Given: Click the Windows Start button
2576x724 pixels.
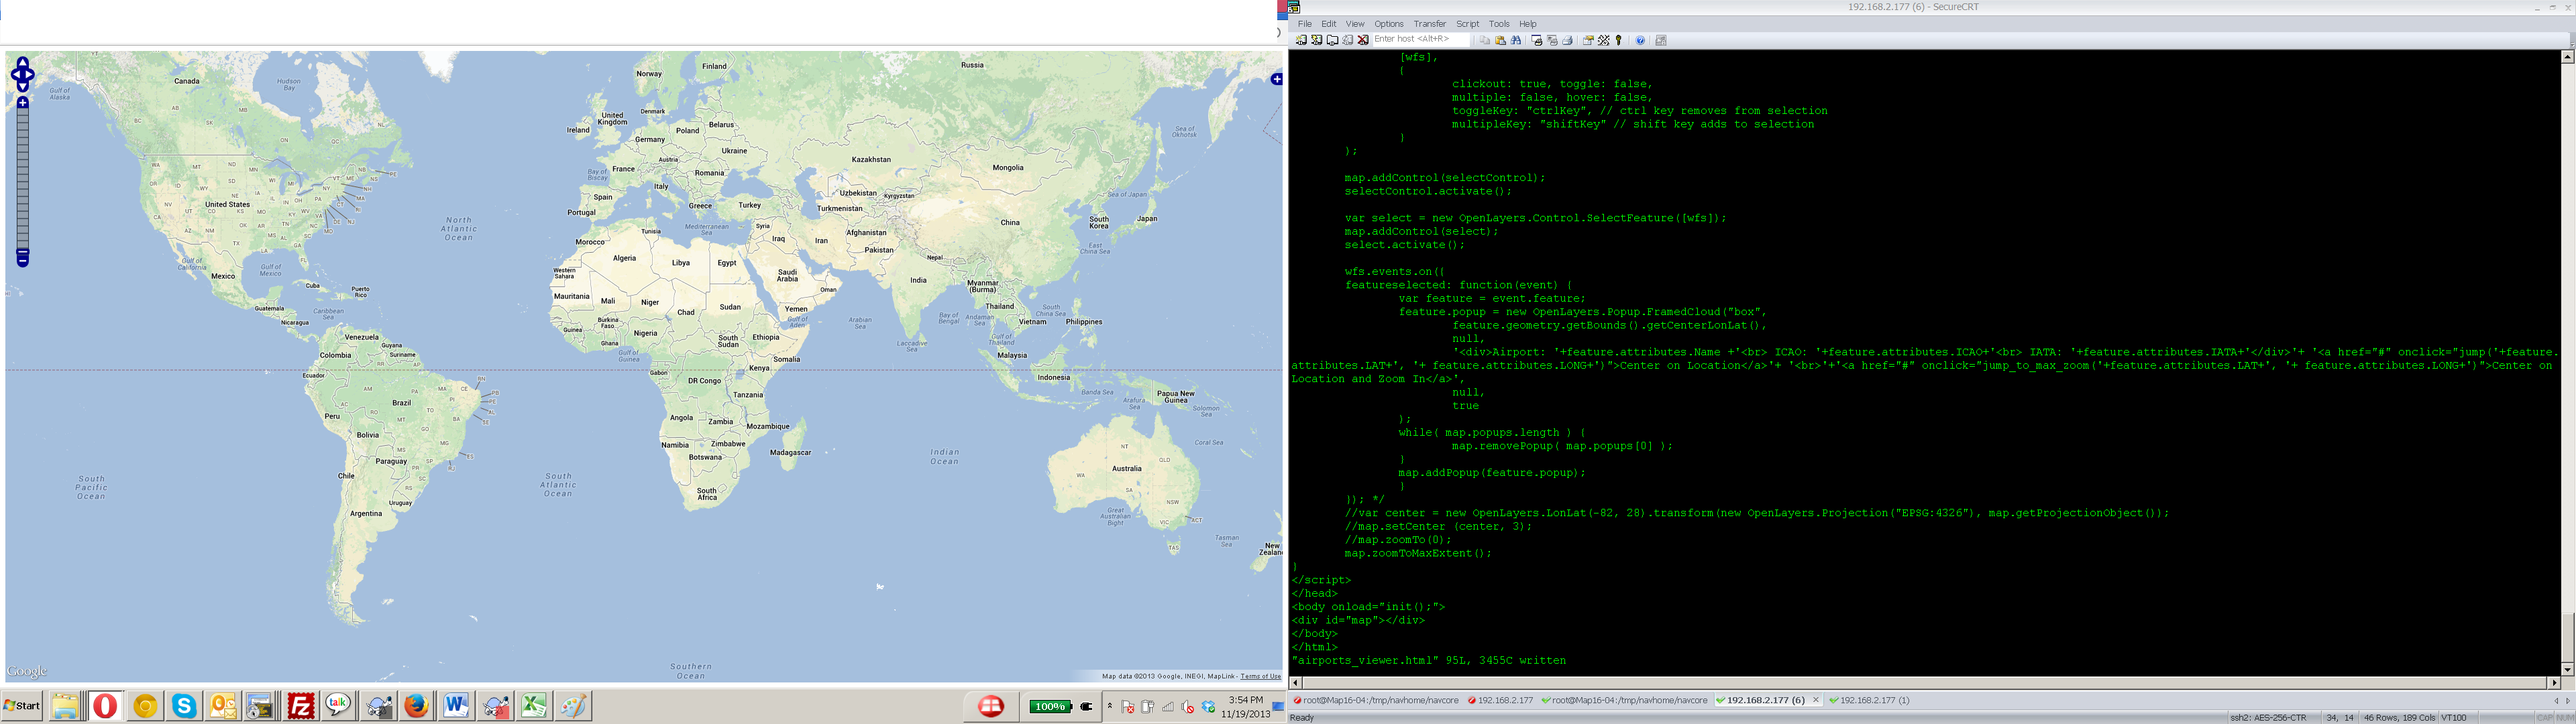Looking at the screenshot, I should tap(22, 706).
